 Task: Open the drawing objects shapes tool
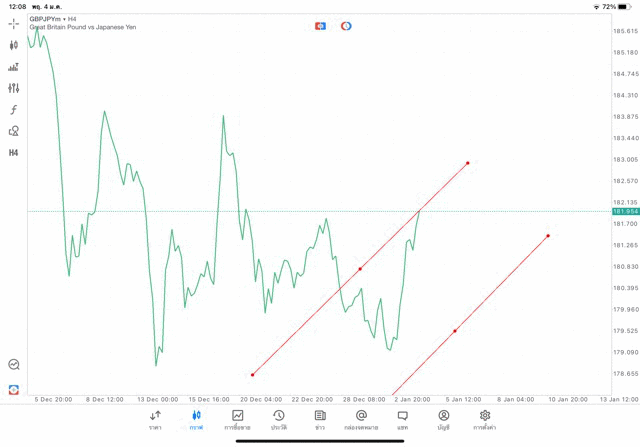click(14, 131)
